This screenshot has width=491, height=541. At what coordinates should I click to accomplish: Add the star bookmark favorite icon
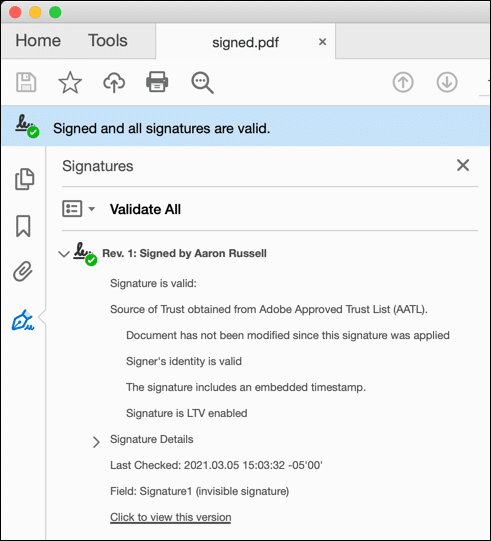coord(70,82)
